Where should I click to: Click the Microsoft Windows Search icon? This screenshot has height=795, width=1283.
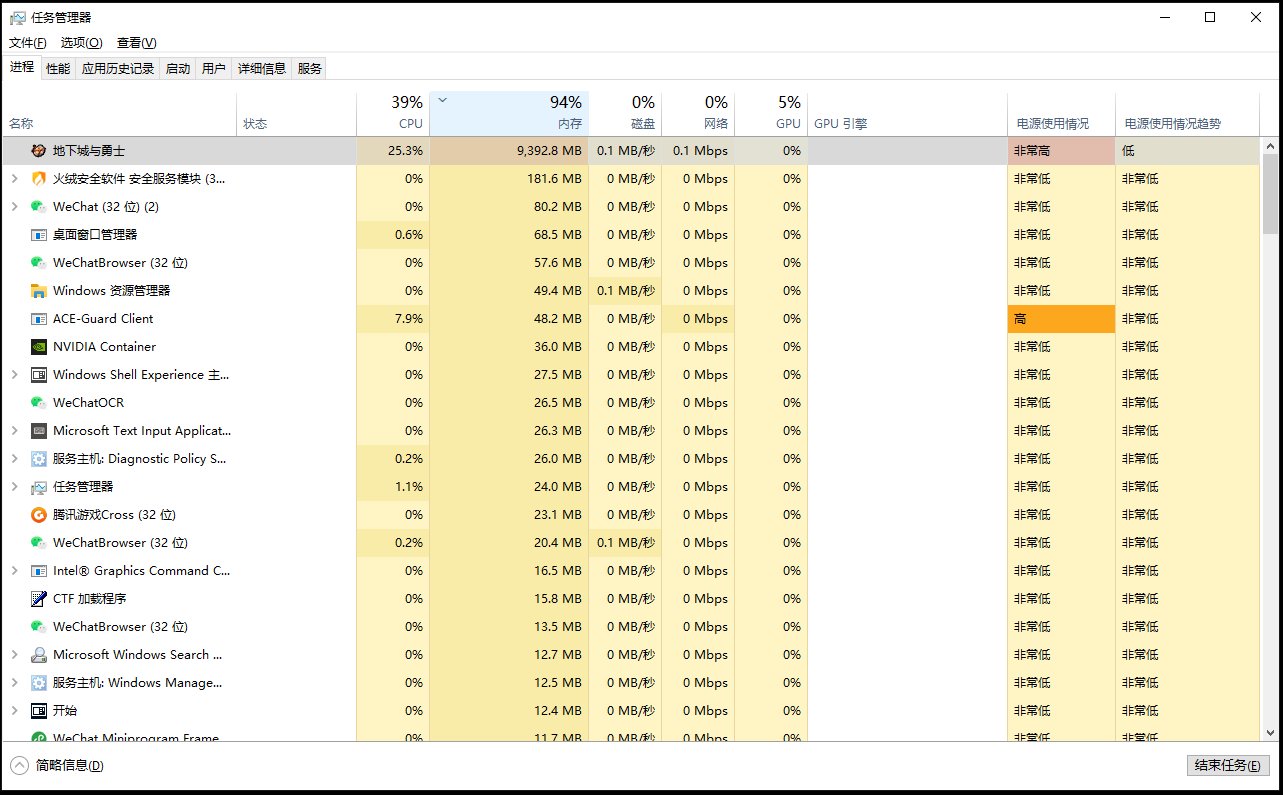click(38, 654)
